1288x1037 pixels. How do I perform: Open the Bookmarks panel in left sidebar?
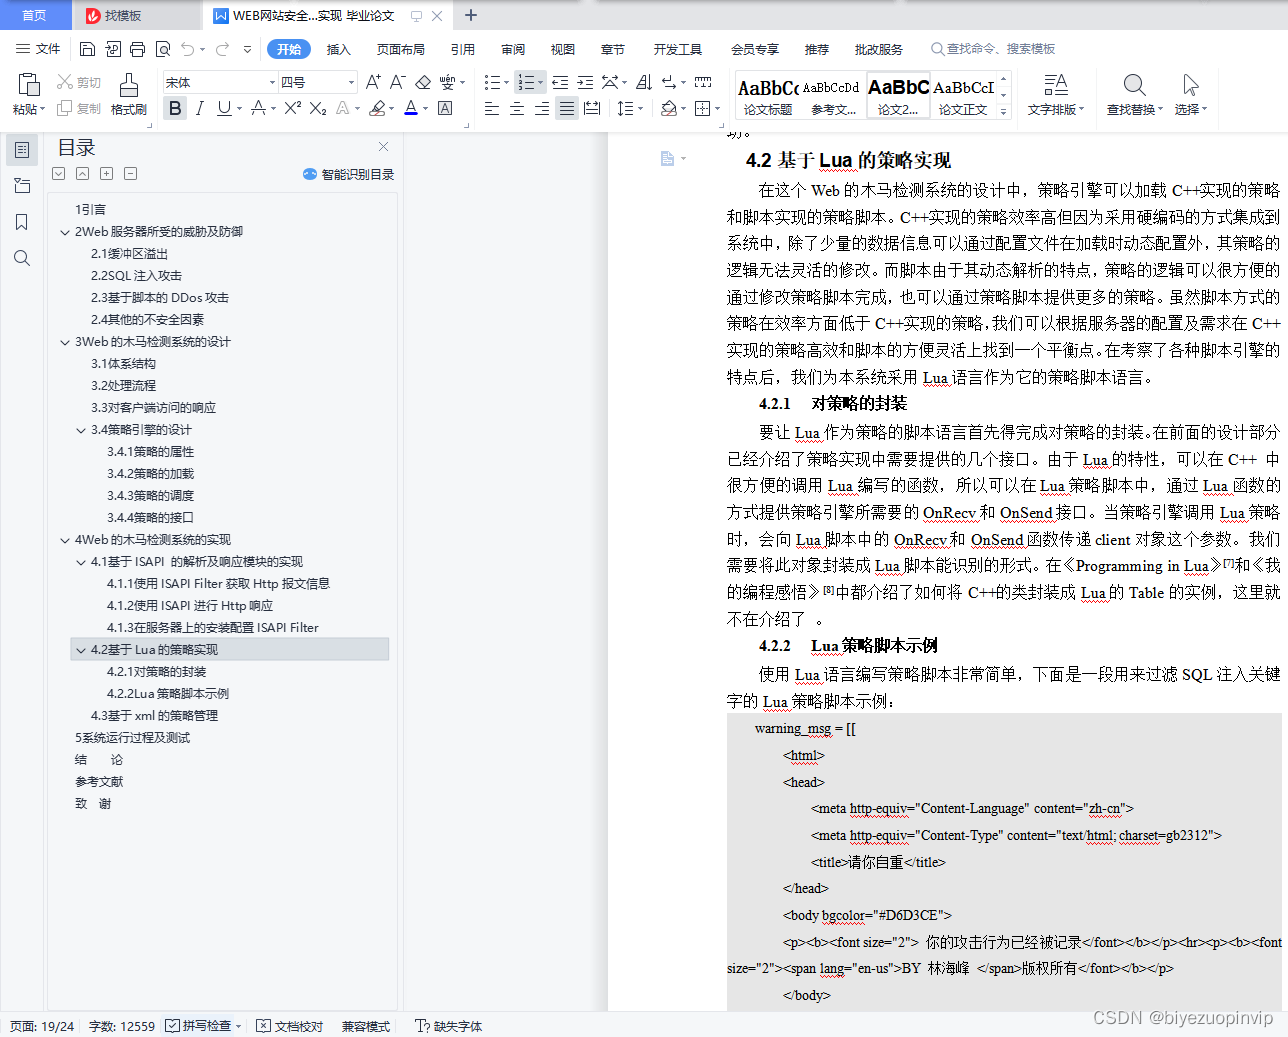tap(22, 222)
